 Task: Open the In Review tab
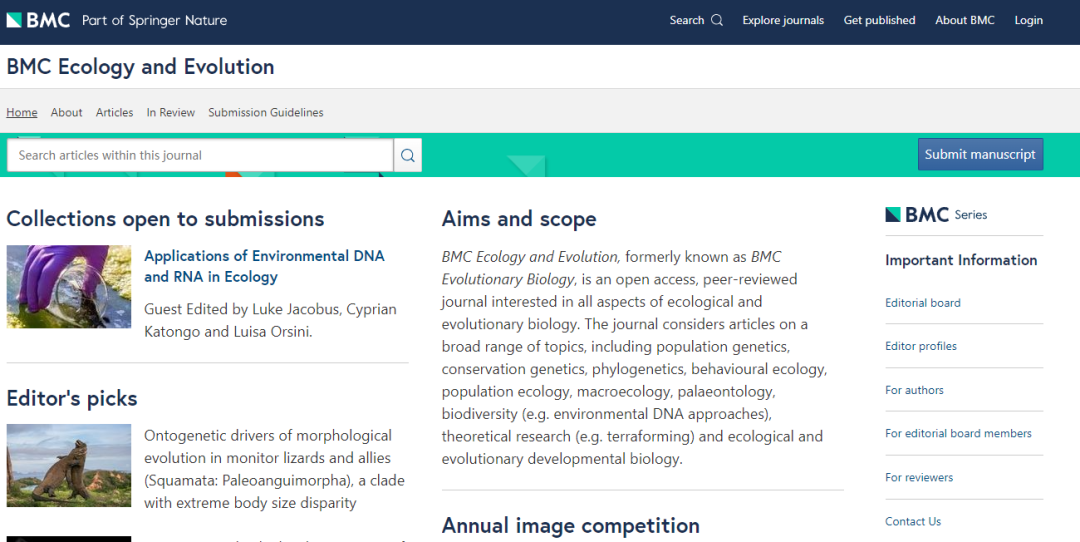click(x=171, y=112)
